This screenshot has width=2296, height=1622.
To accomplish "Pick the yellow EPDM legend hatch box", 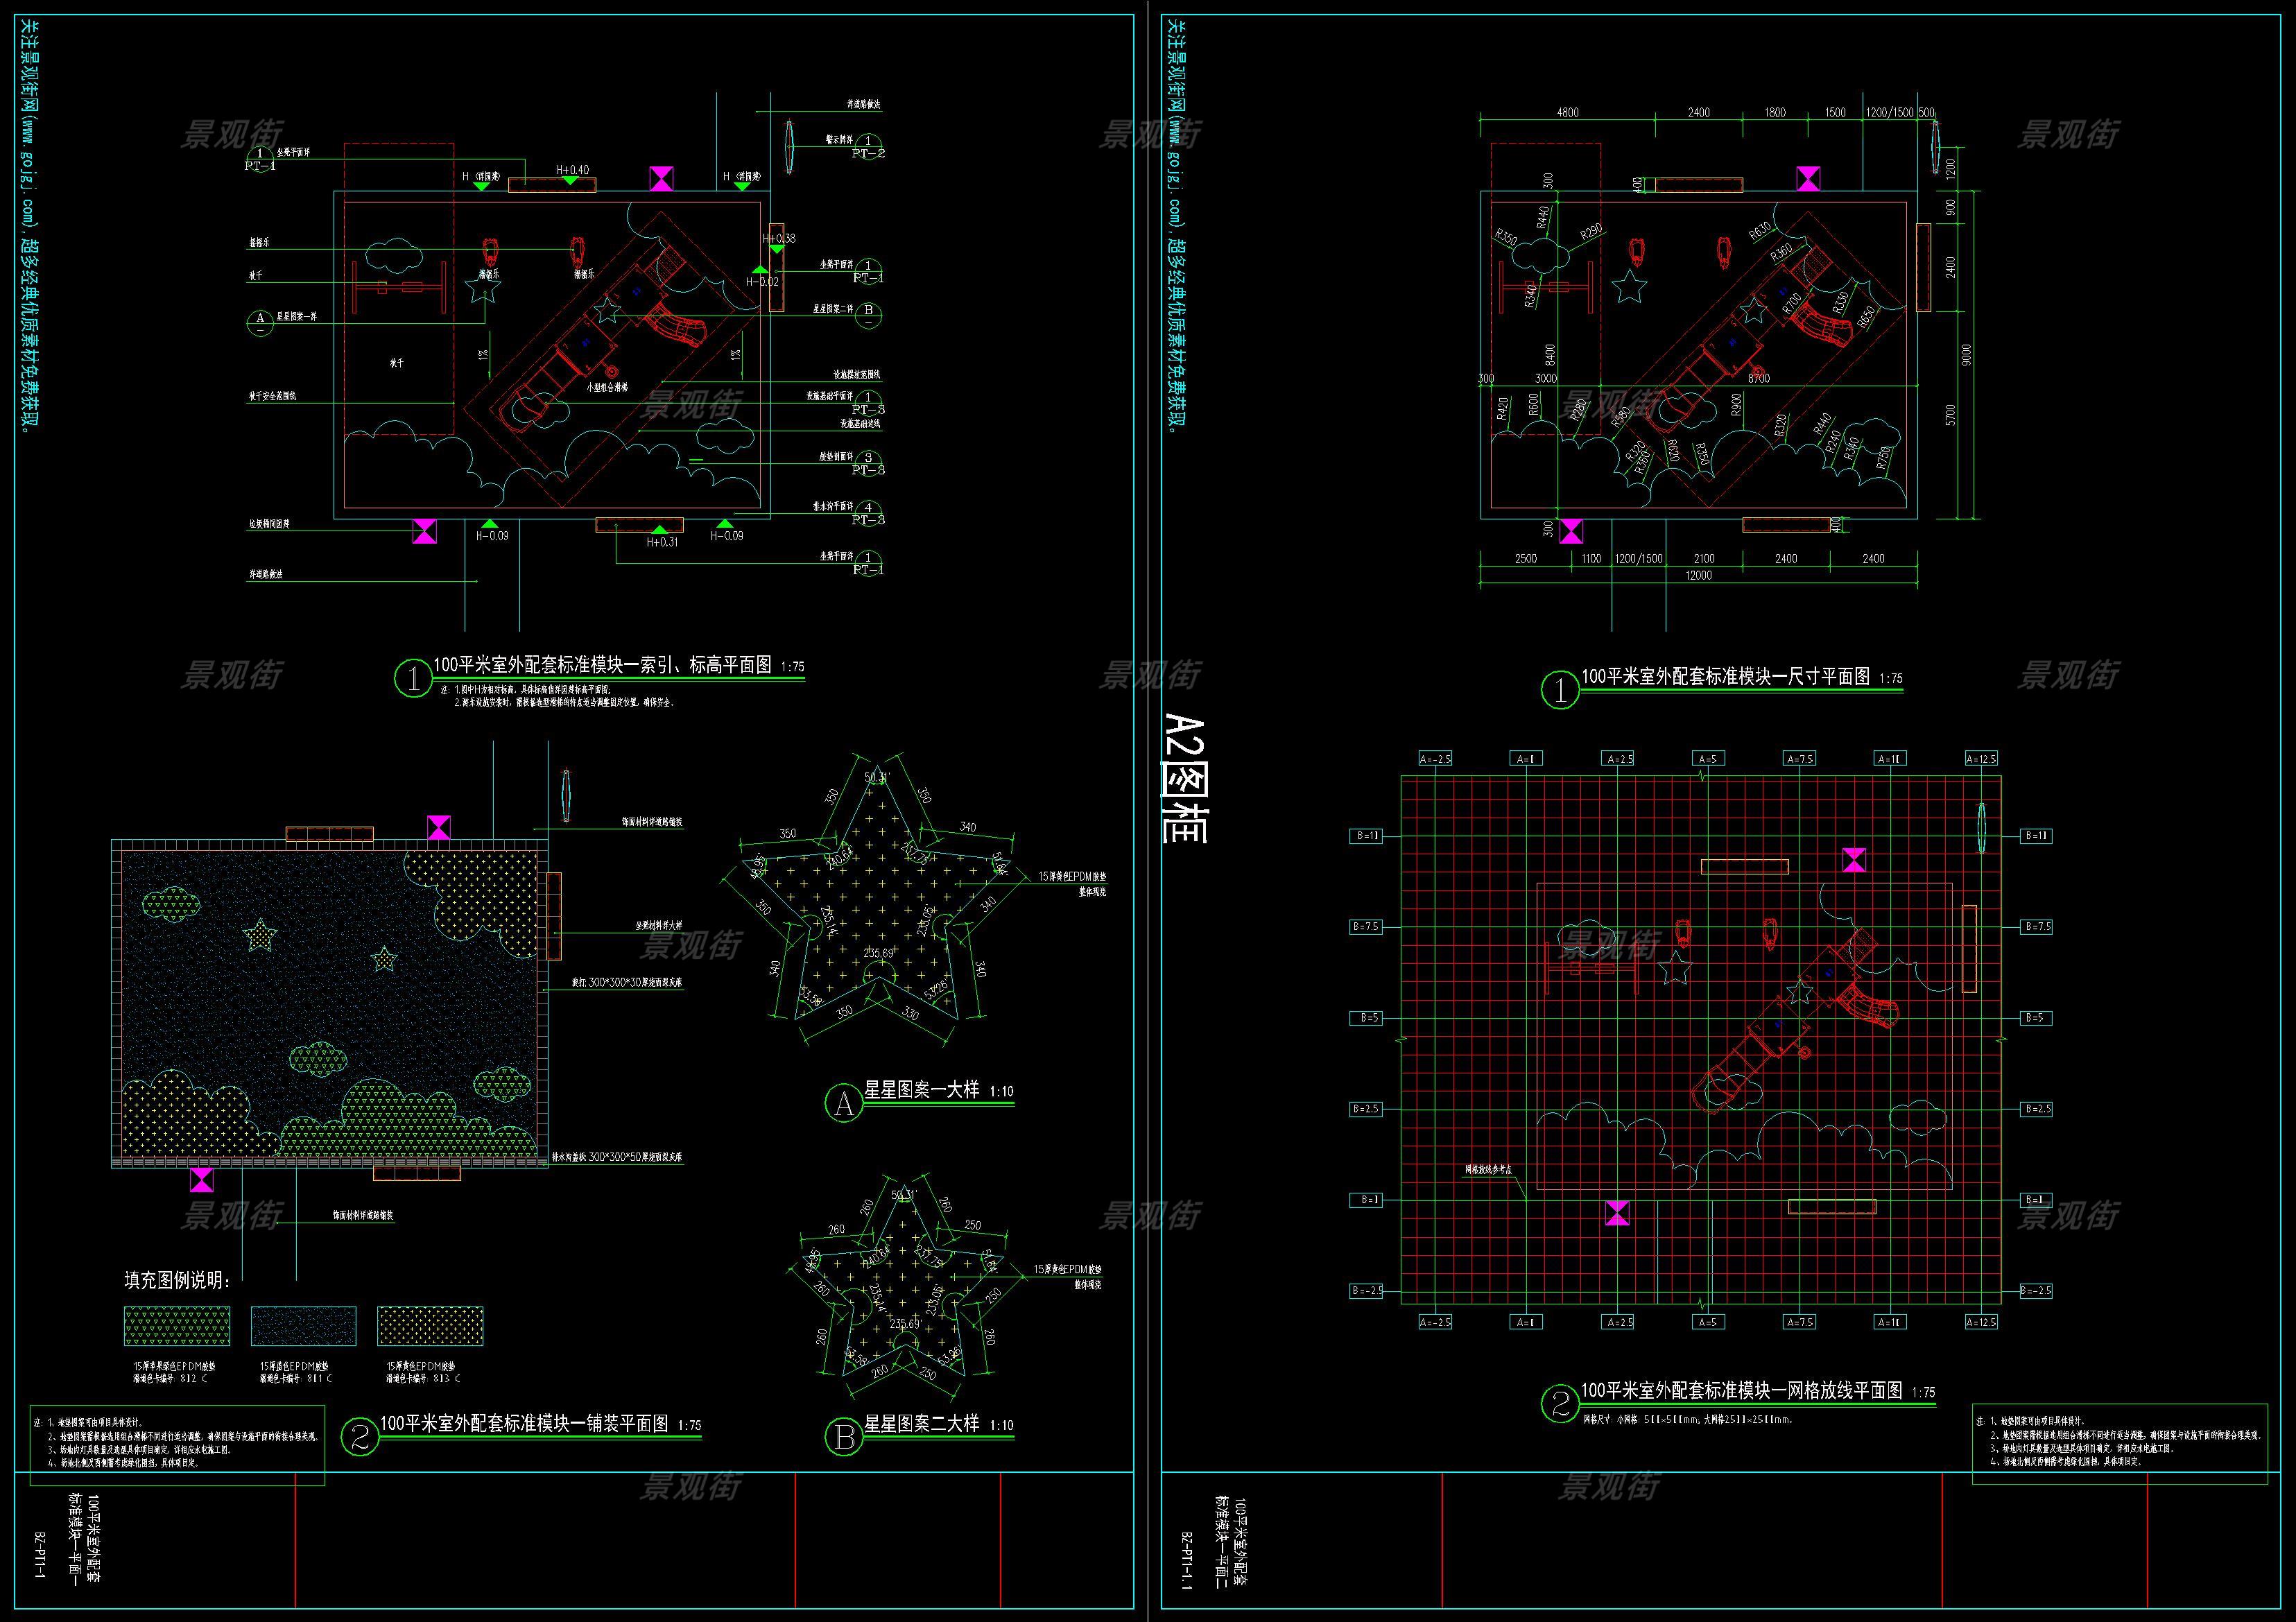I will (430, 1326).
